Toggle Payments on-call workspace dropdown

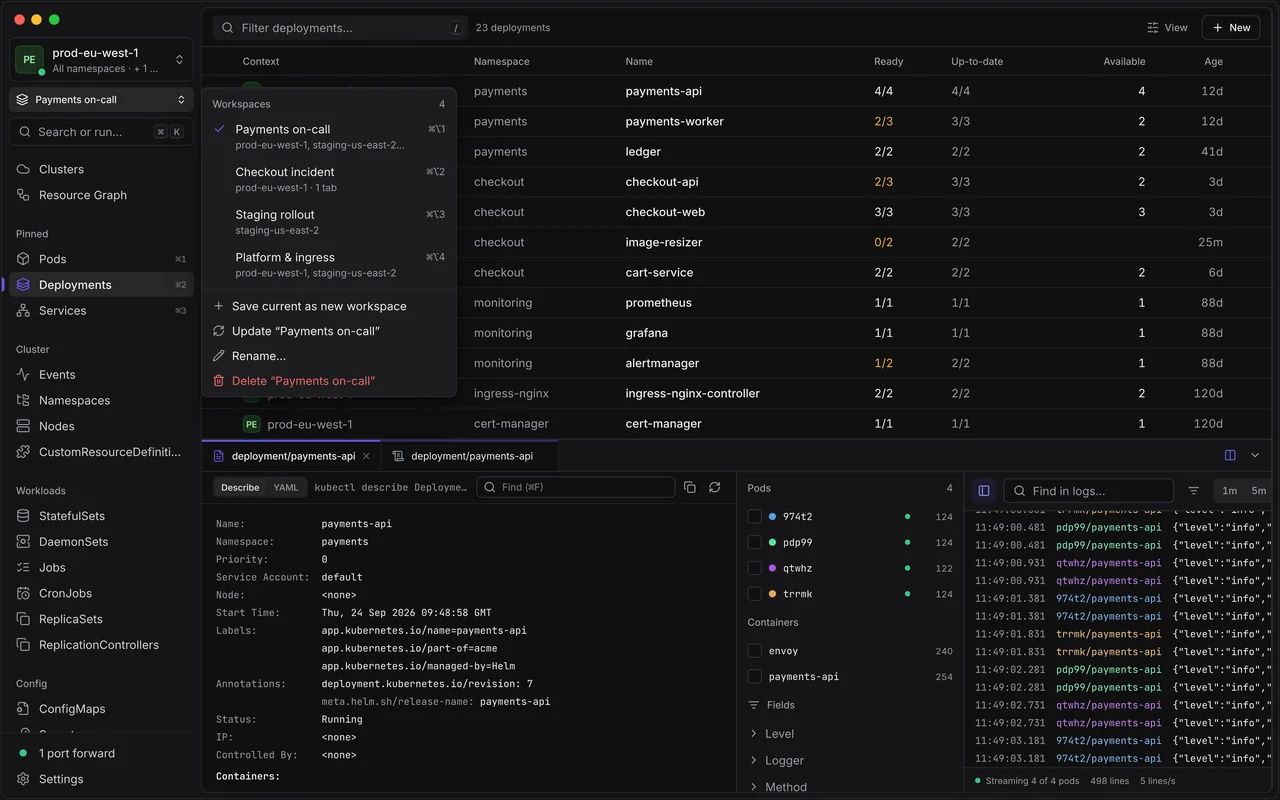101,99
